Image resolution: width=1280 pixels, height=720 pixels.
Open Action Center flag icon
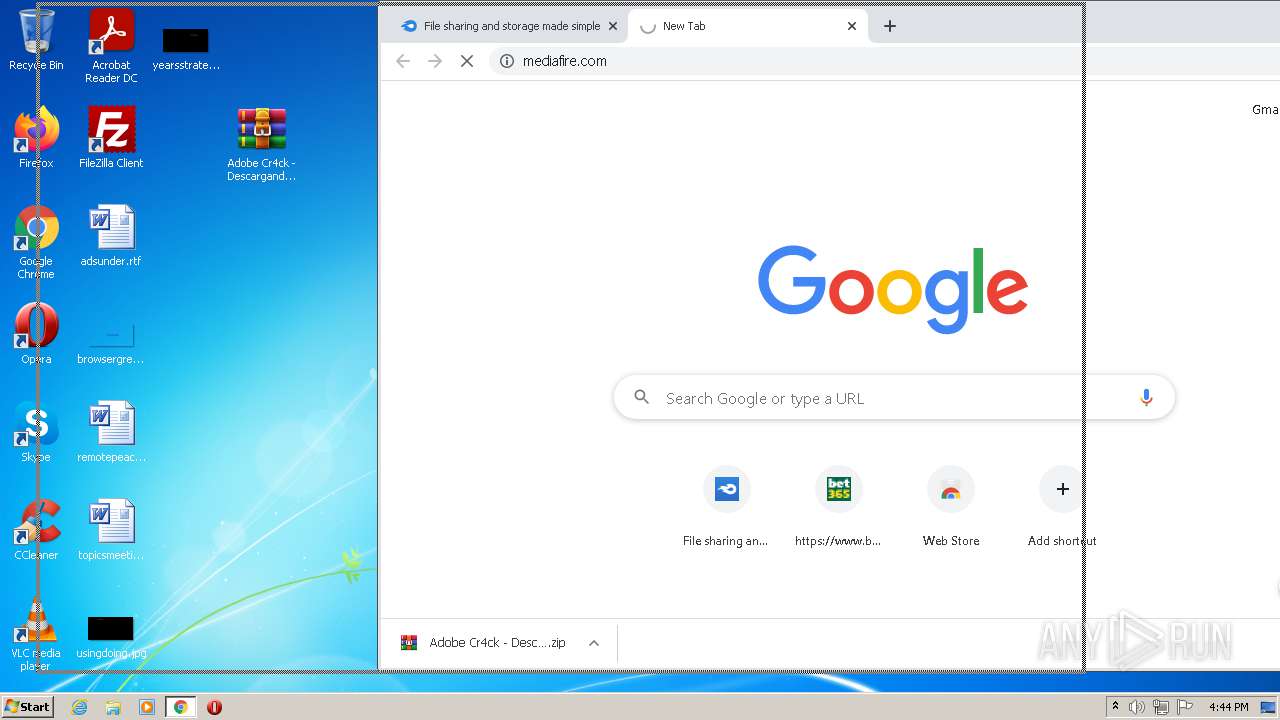(x=1184, y=707)
